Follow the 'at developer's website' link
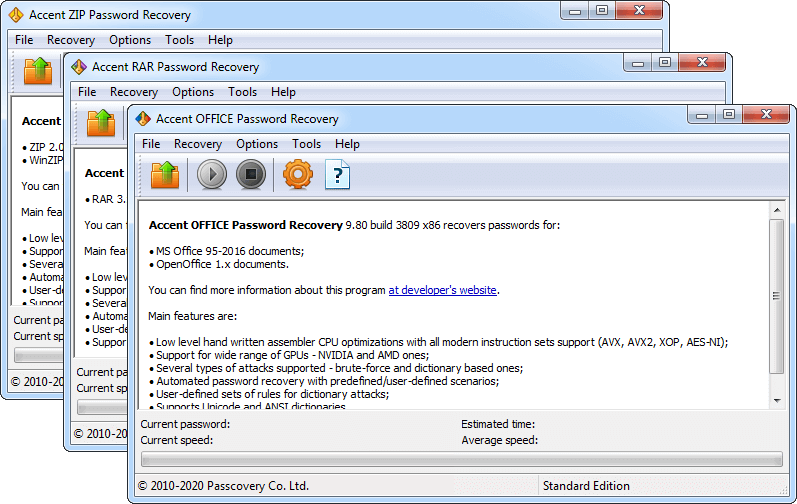This screenshot has width=797, height=504. (x=442, y=290)
